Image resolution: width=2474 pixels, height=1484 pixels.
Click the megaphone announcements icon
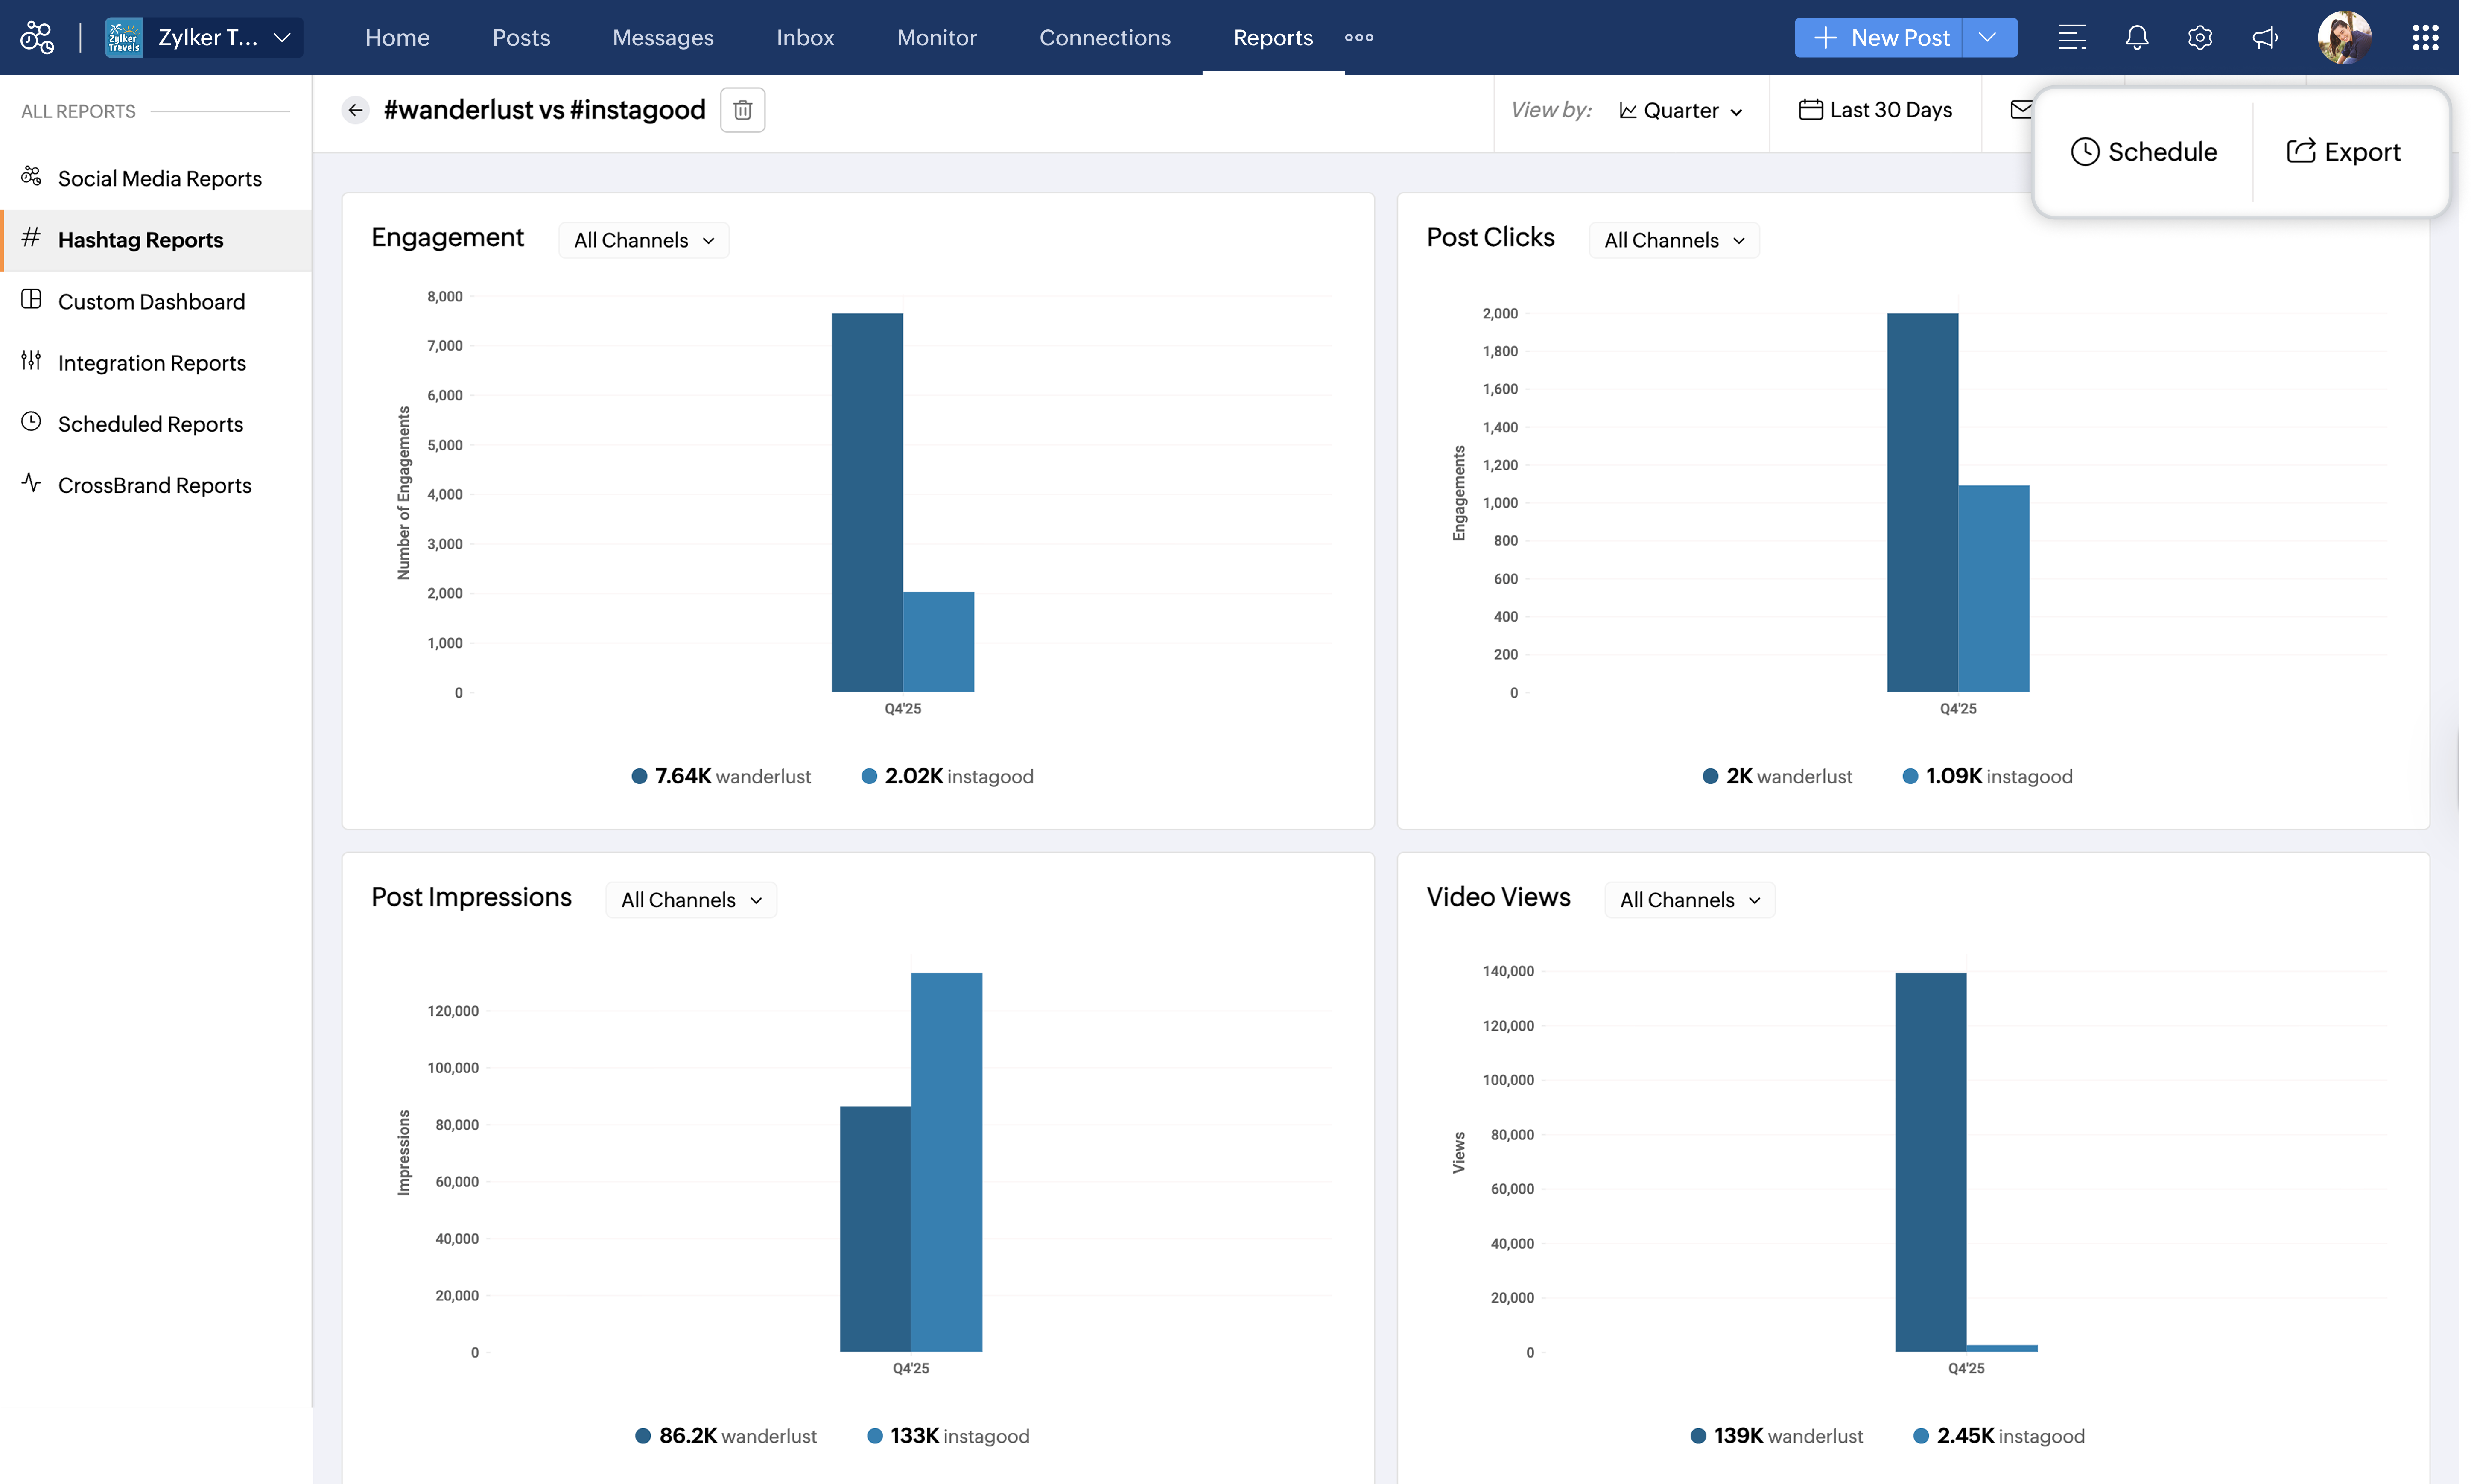coord(2264,38)
